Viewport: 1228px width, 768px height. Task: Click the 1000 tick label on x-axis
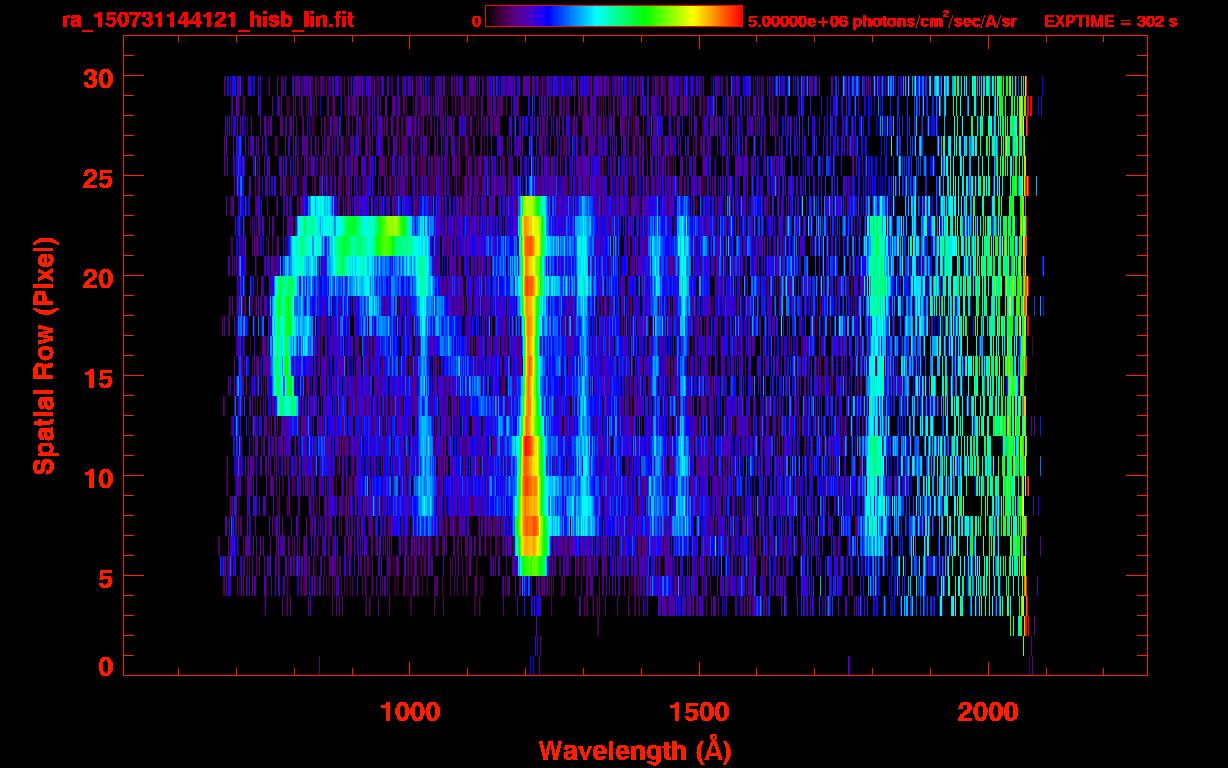[x=410, y=712]
